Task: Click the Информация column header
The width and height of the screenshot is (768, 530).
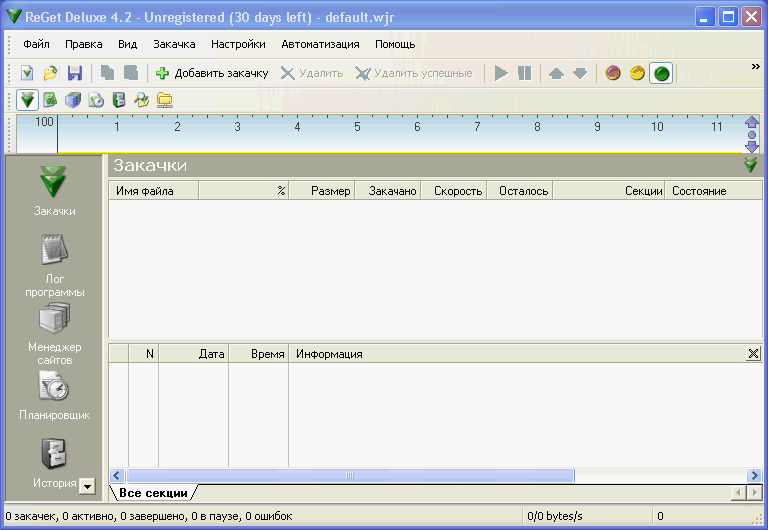Action: tap(517, 354)
